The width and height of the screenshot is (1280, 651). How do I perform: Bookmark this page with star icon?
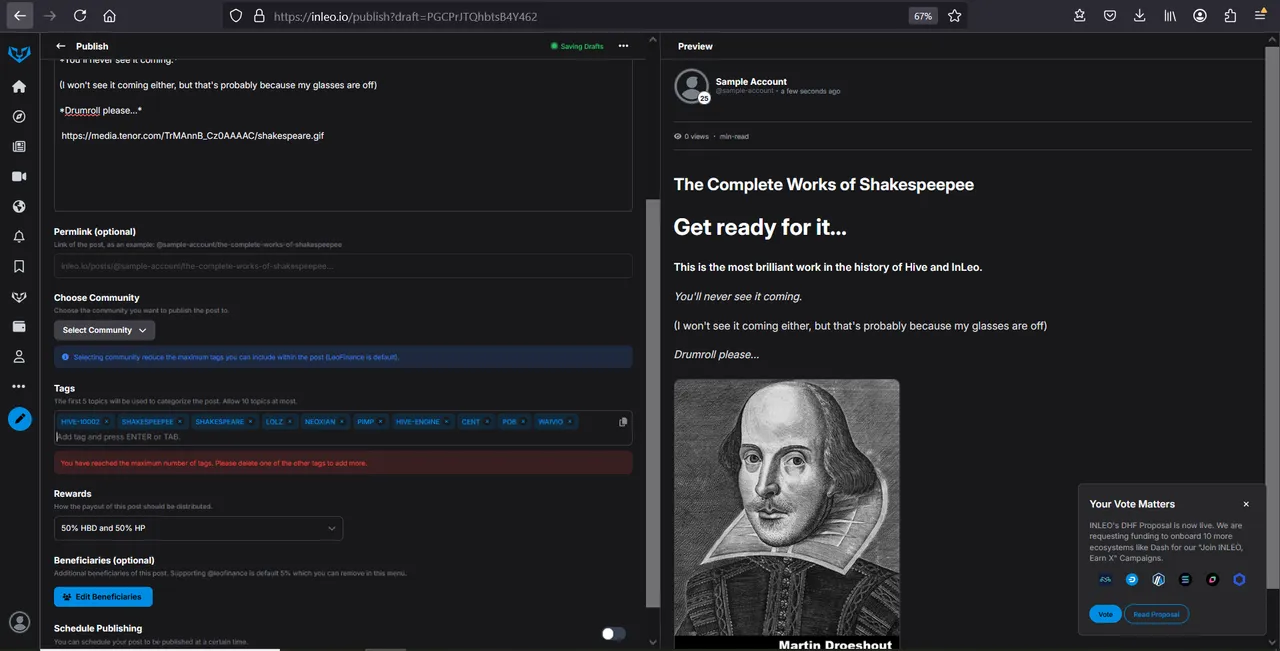[x=954, y=16]
